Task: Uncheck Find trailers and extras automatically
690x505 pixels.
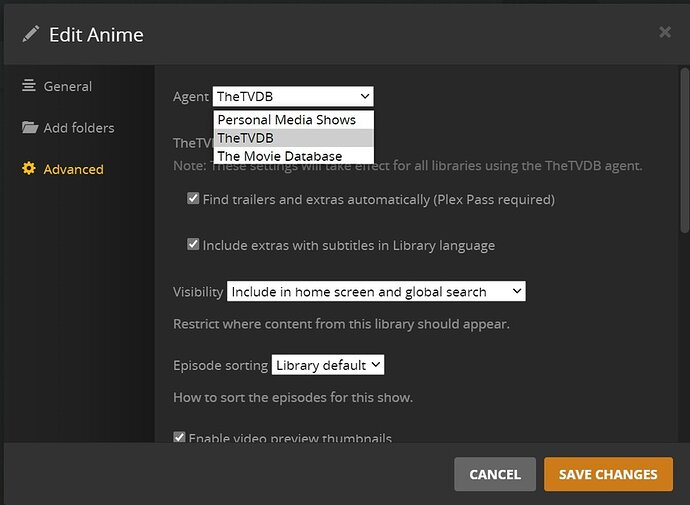Action: click(193, 198)
